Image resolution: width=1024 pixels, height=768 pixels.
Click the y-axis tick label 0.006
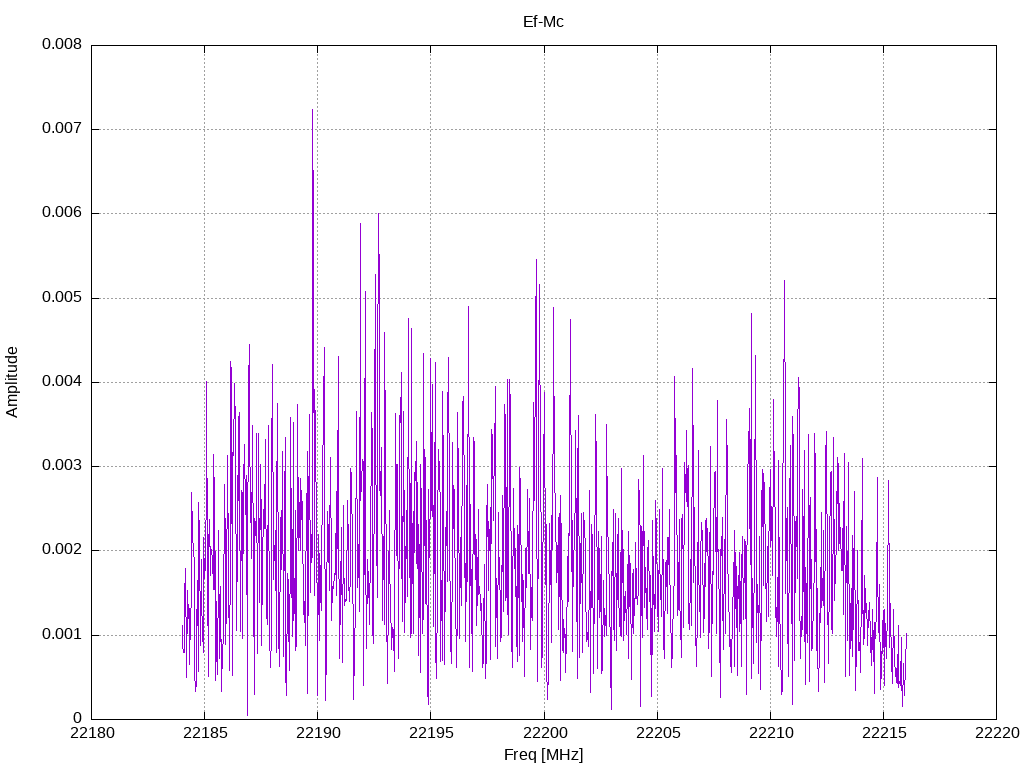[62, 213]
